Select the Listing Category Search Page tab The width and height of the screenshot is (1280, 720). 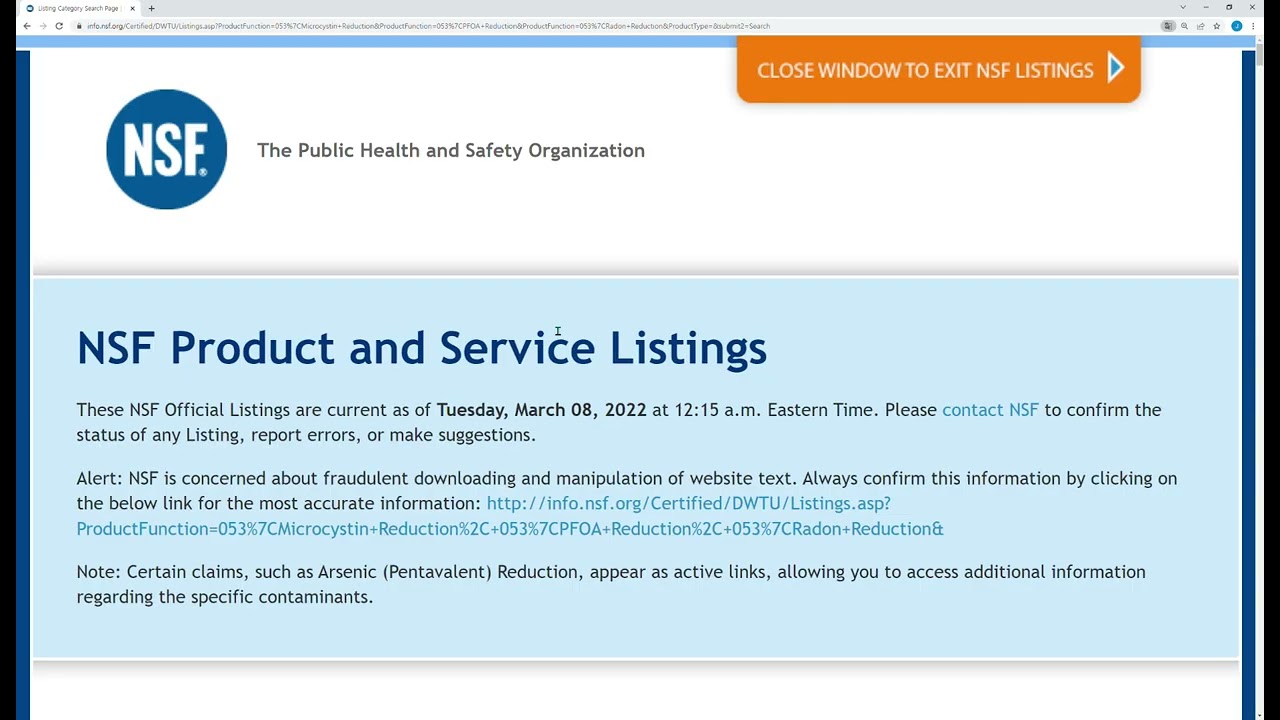coord(80,8)
